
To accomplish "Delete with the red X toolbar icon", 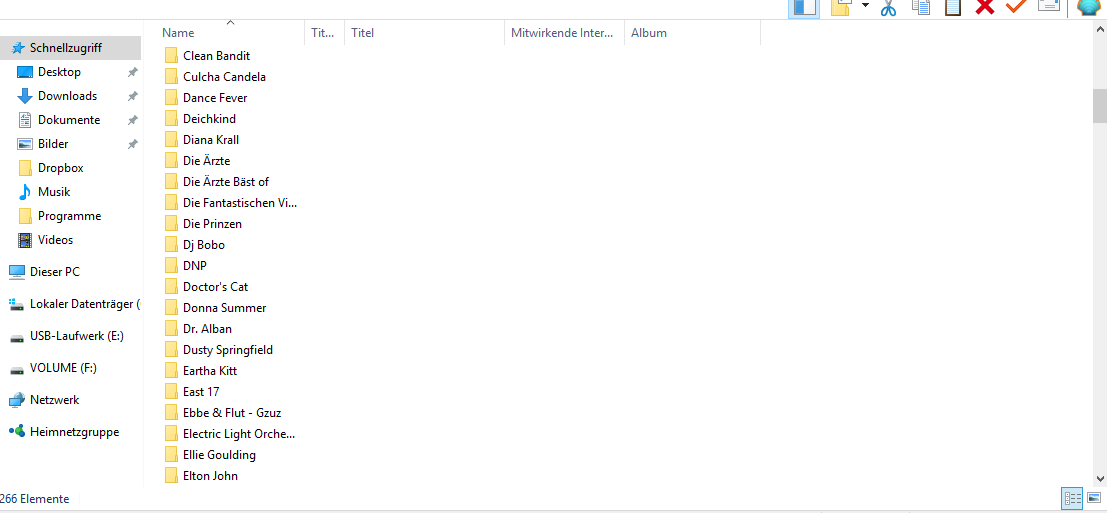I will point(985,7).
